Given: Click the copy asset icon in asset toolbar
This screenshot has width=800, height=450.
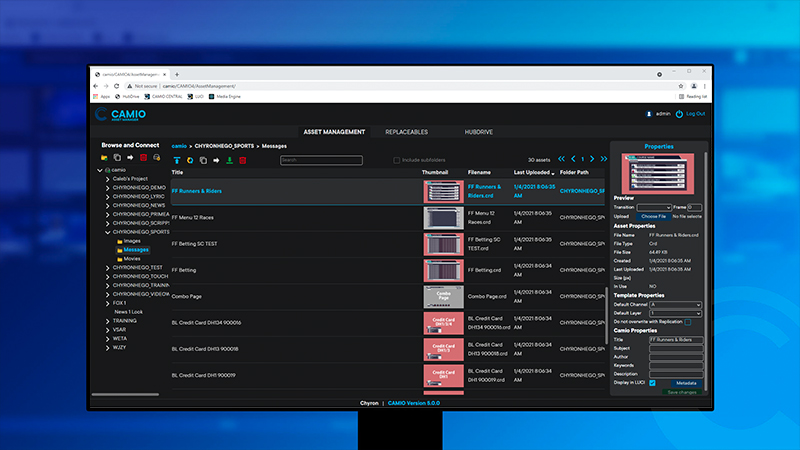Looking at the screenshot, I should click(x=203, y=160).
